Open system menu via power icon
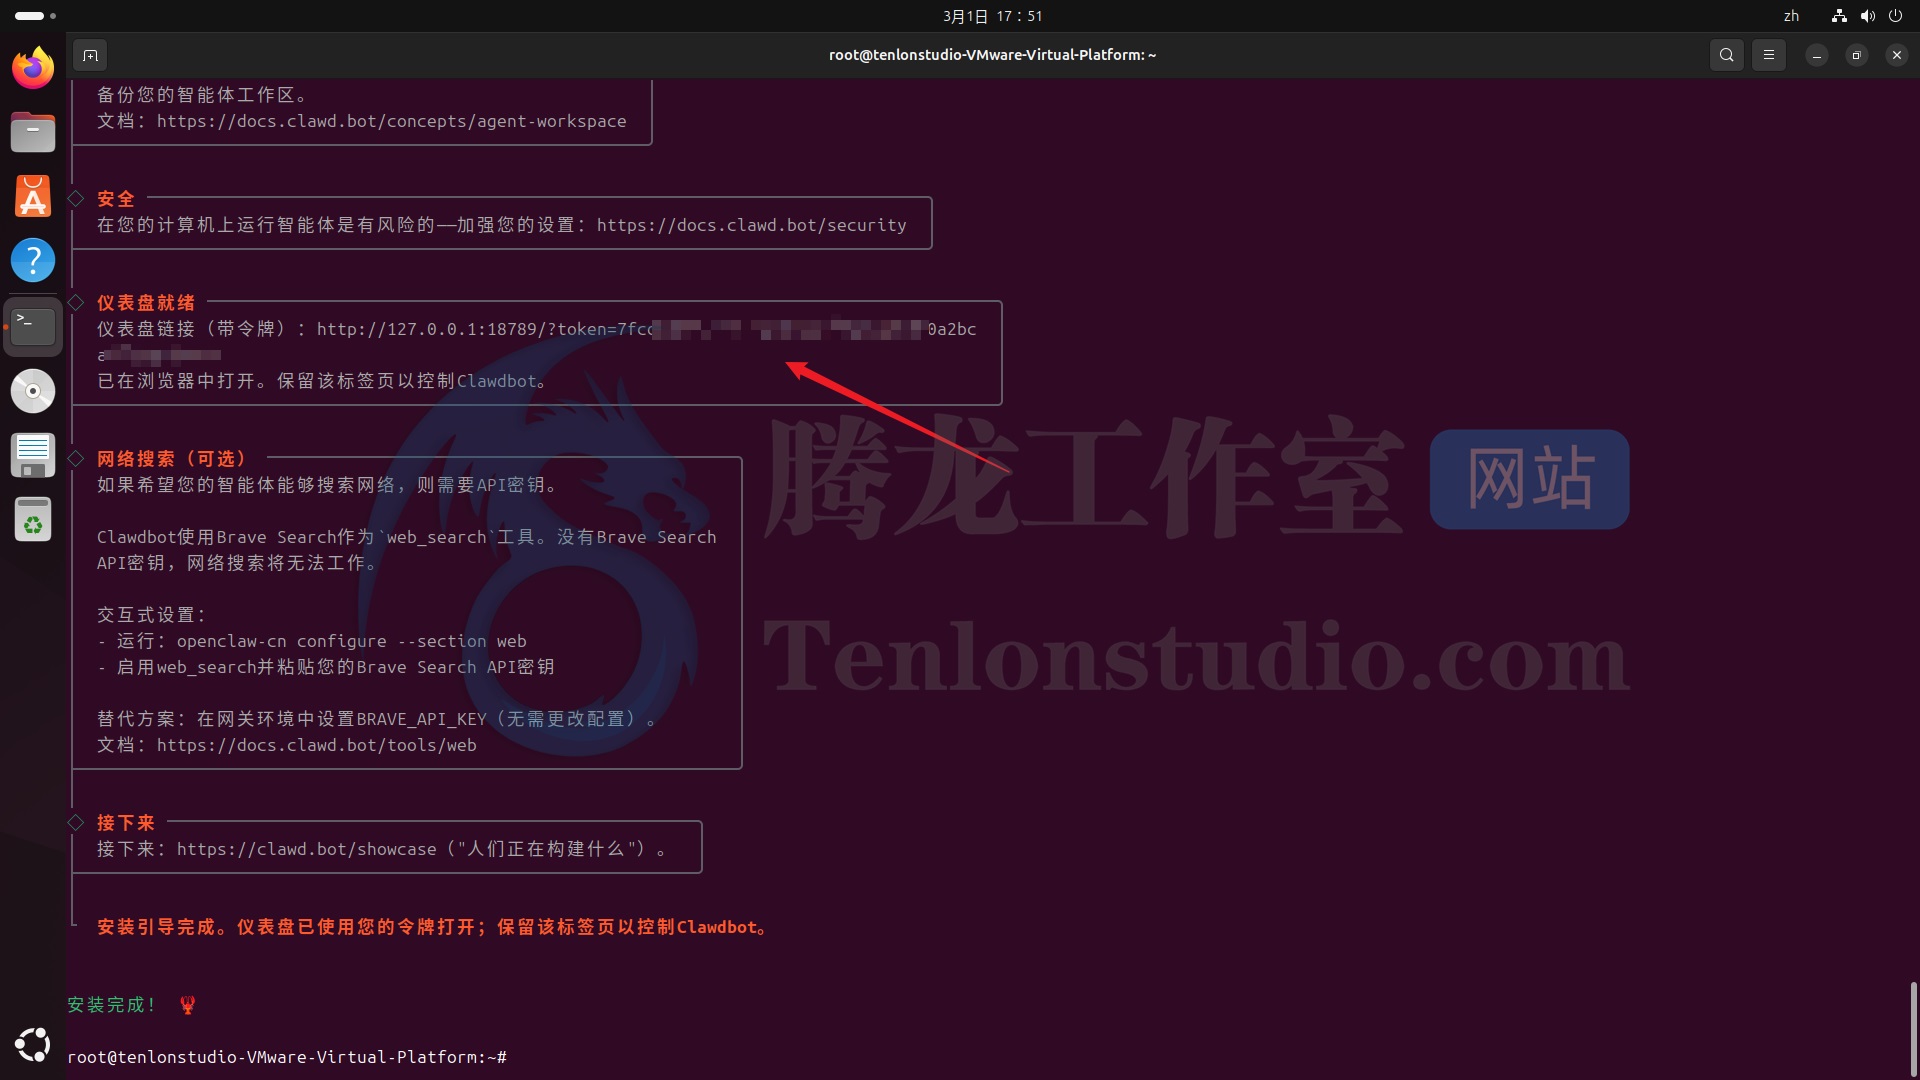This screenshot has height=1080, width=1920. (x=1895, y=16)
